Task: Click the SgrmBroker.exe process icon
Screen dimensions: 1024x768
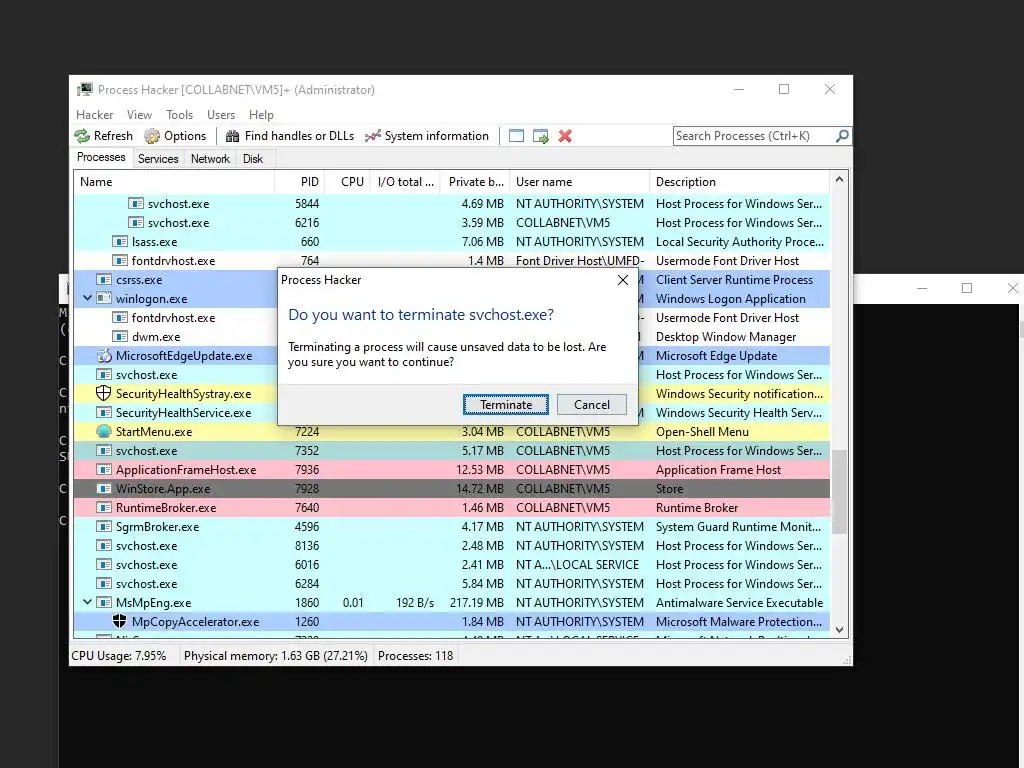Action: click(104, 526)
